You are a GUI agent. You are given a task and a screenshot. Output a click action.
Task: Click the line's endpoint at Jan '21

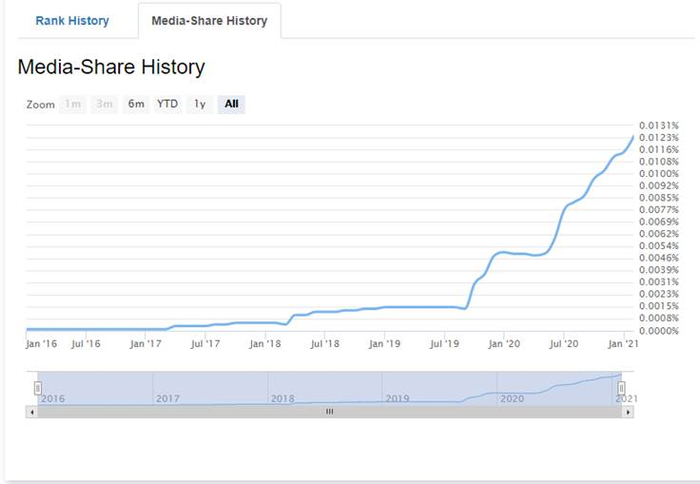[633, 136]
